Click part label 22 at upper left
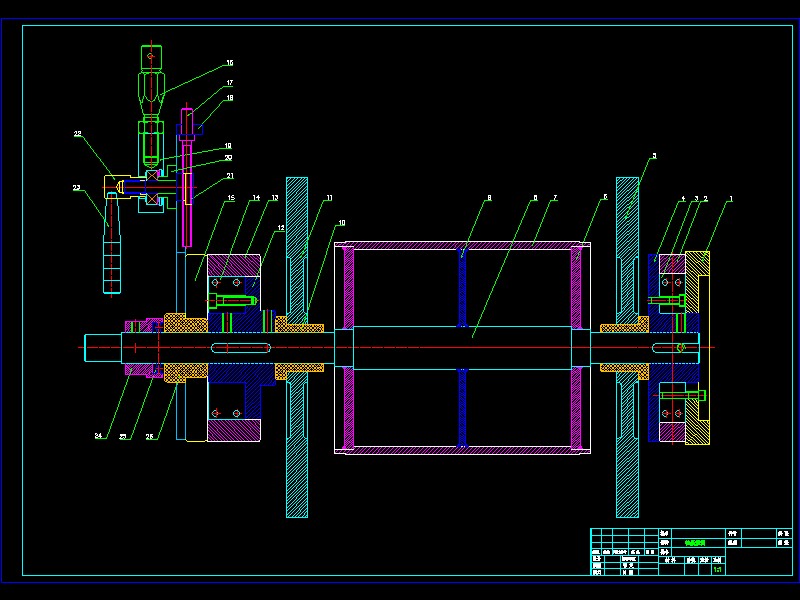The image size is (800, 600). point(78,134)
